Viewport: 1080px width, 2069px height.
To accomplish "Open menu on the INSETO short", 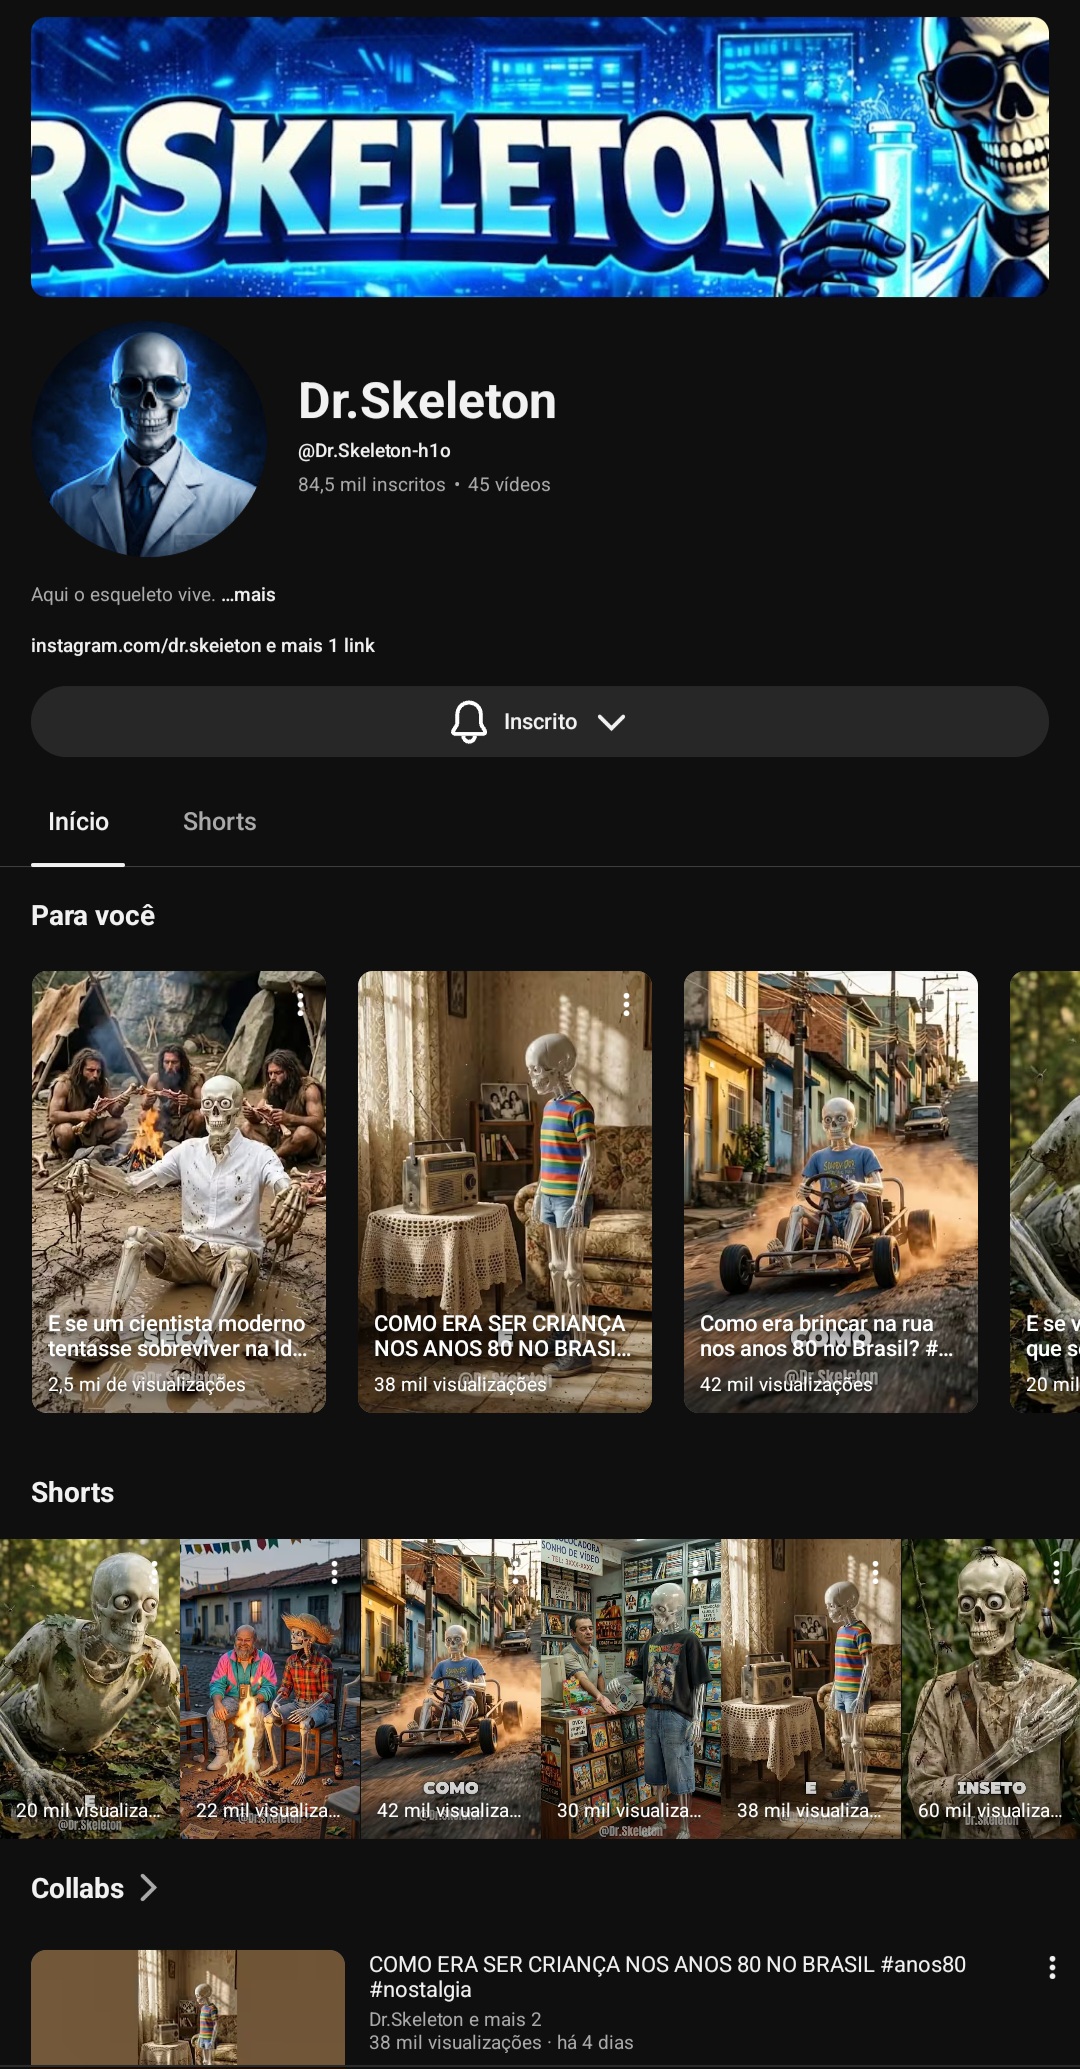I will tap(1056, 1572).
